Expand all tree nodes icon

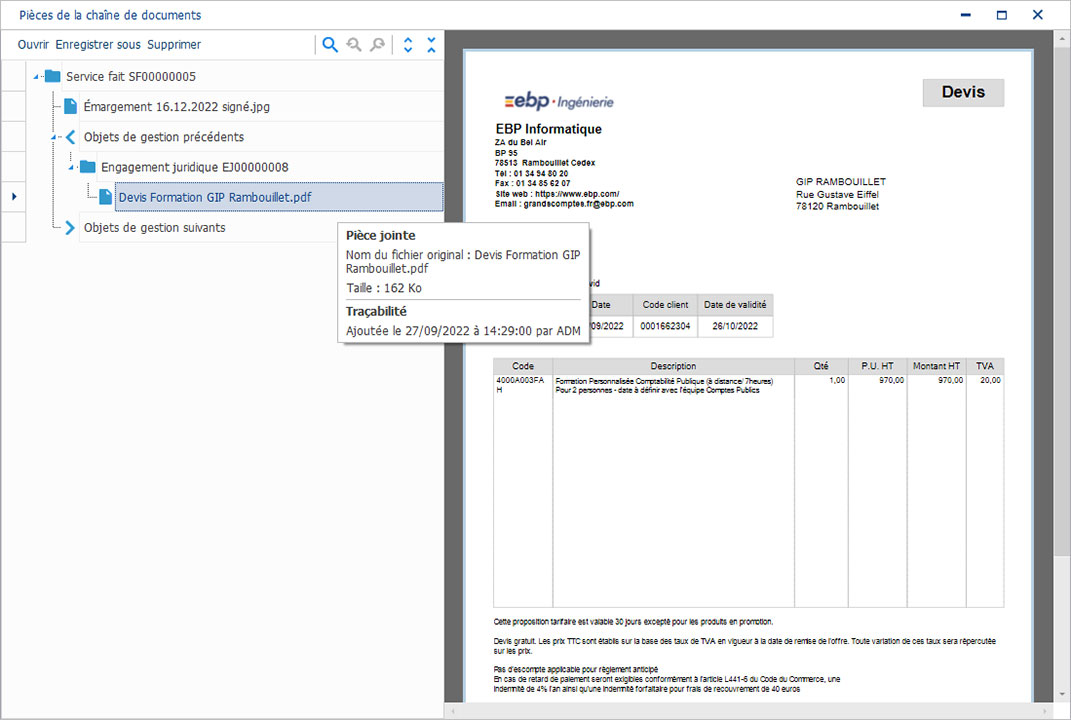click(408, 45)
